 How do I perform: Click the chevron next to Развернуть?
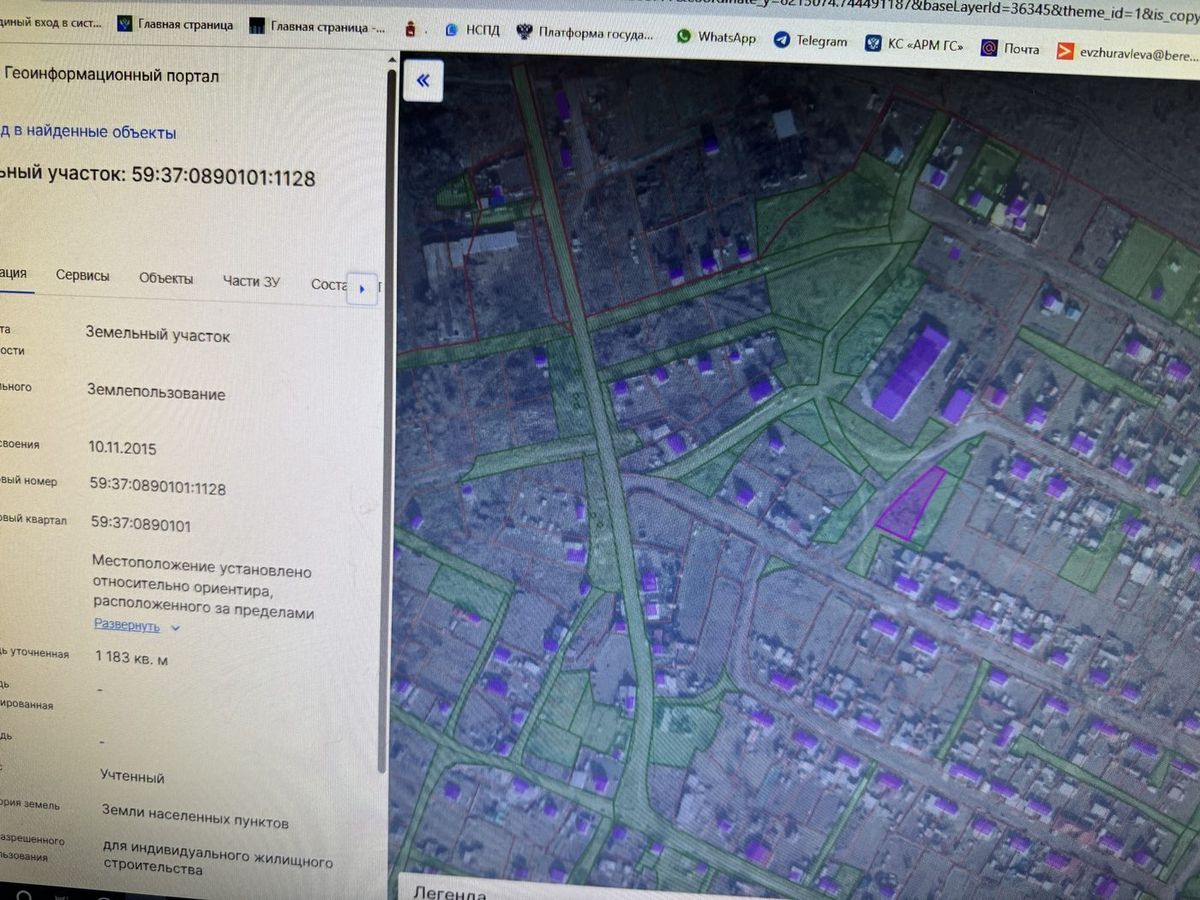coord(175,628)
